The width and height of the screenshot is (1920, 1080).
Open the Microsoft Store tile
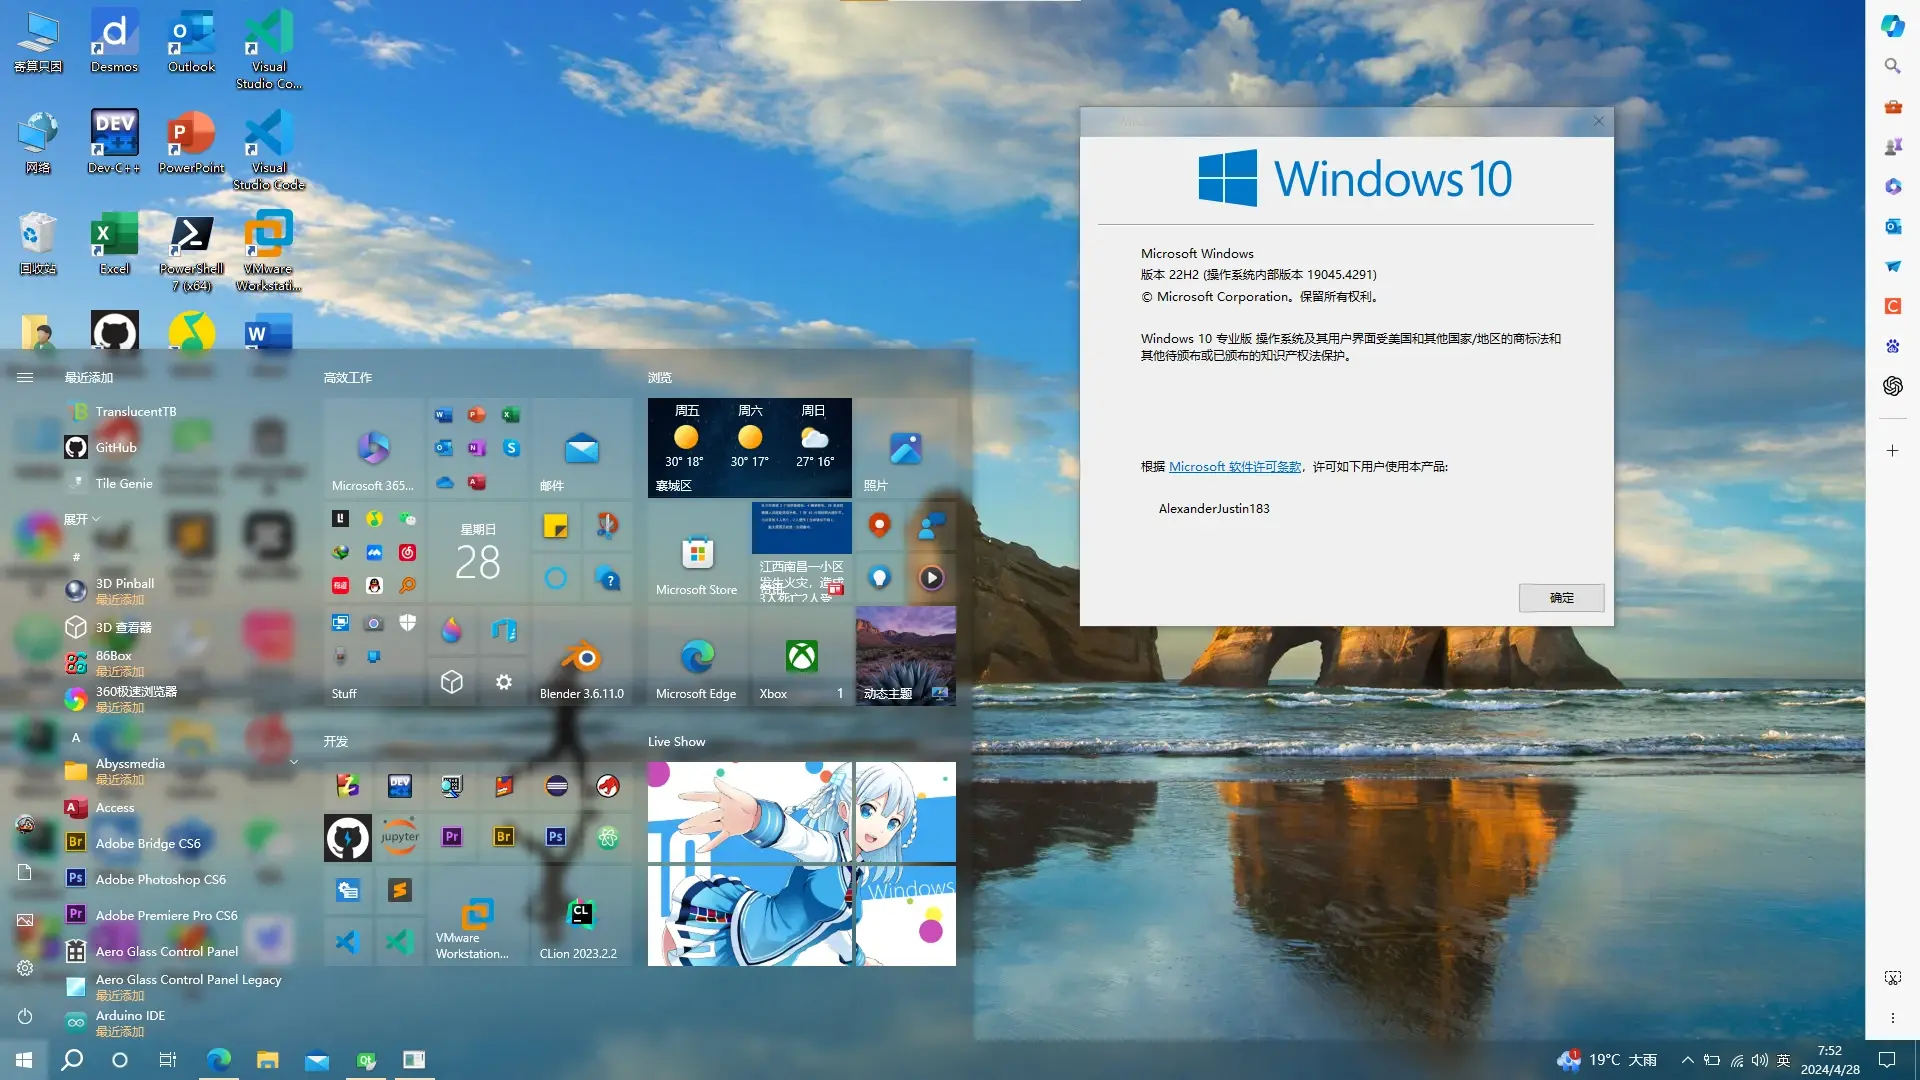click(x=697, y=555)
